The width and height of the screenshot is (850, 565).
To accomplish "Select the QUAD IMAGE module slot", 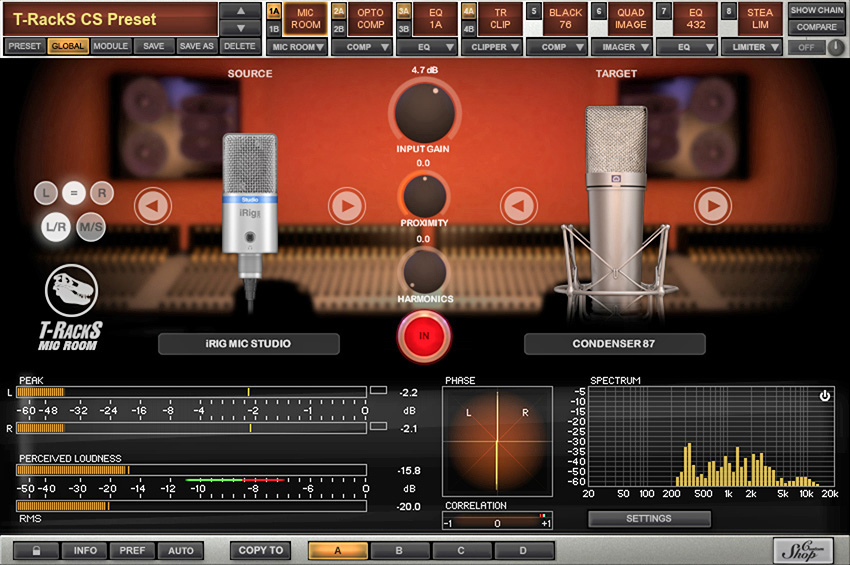I will [x=630, y=19].
